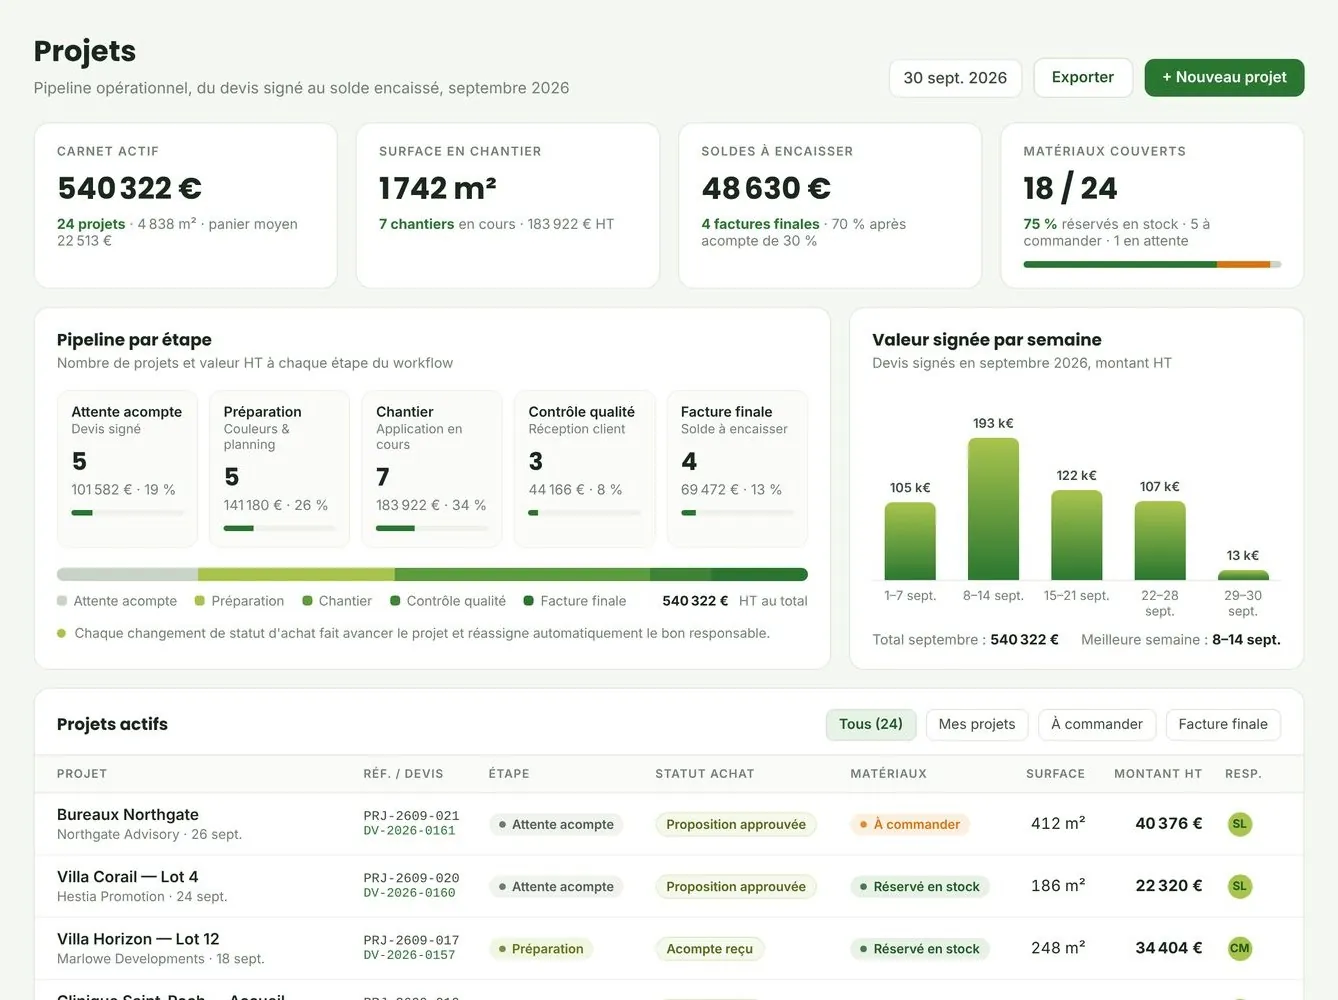Sort by the PROJET column header
Image resolution: width=1338 pixels, height=1000 pixels.
(82, 774)
